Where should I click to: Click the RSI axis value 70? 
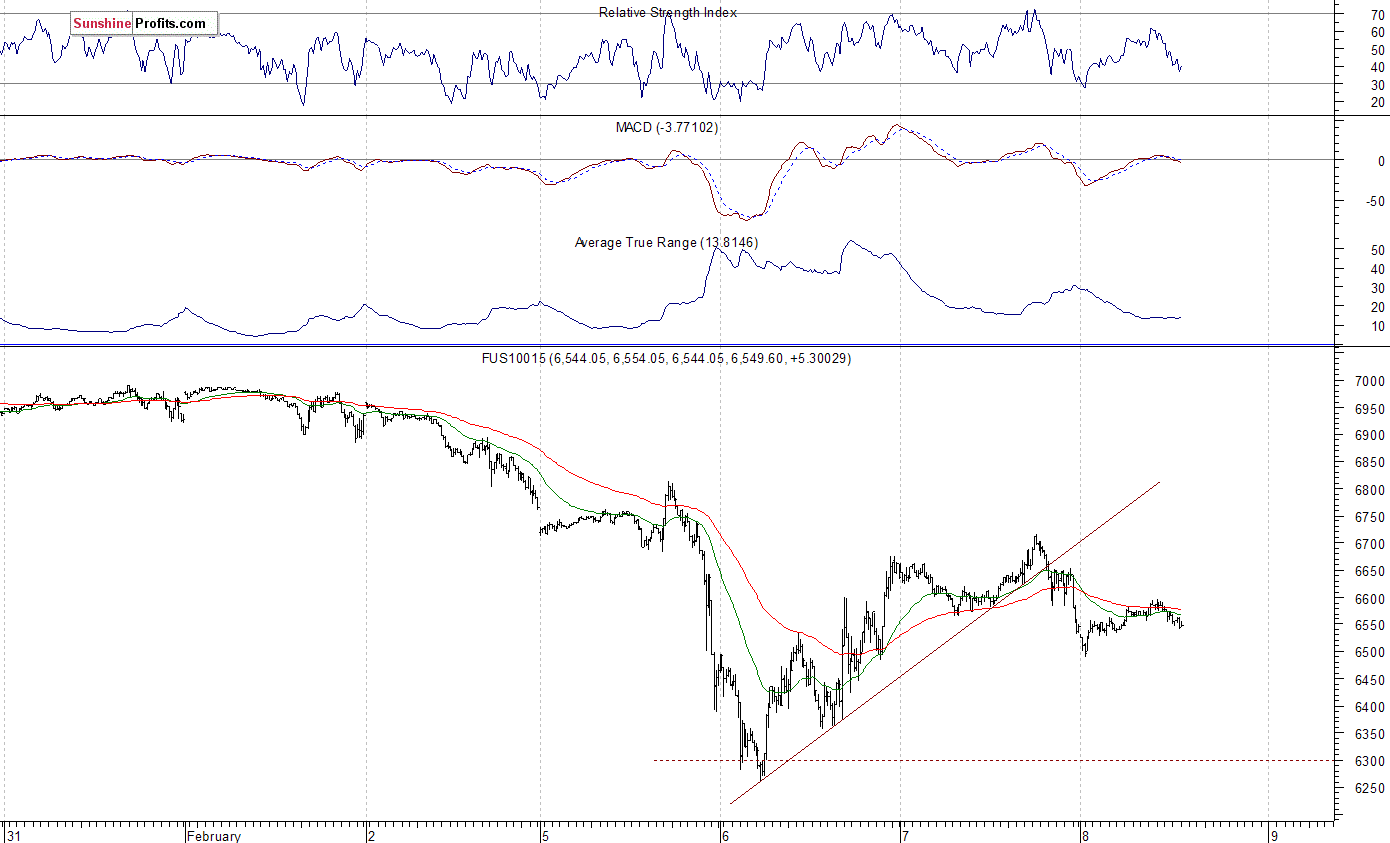coord(1377,15)
